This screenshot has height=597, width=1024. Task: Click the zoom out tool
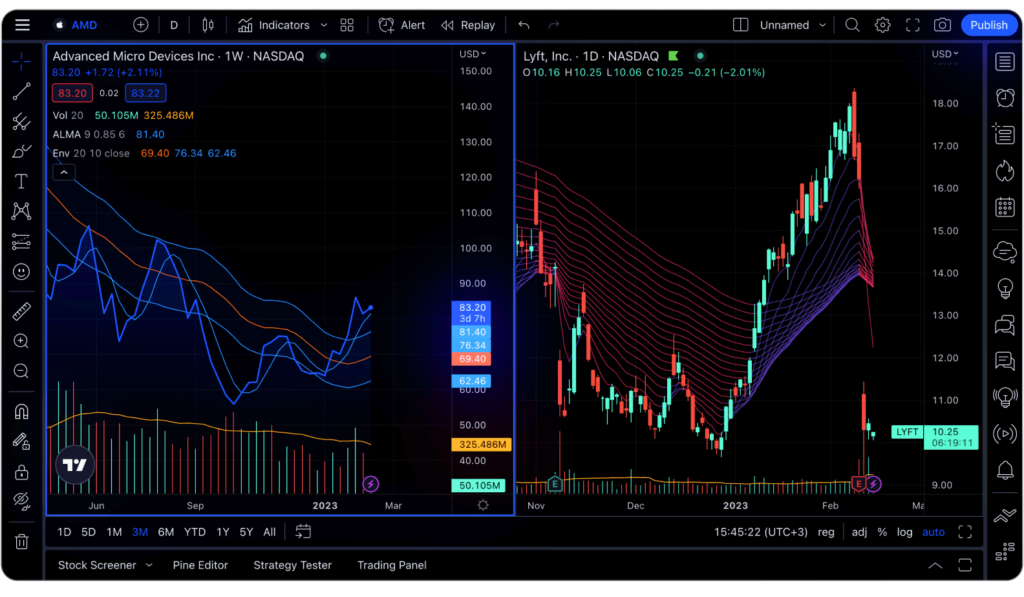pyautogui.click(x=22, y=371)
